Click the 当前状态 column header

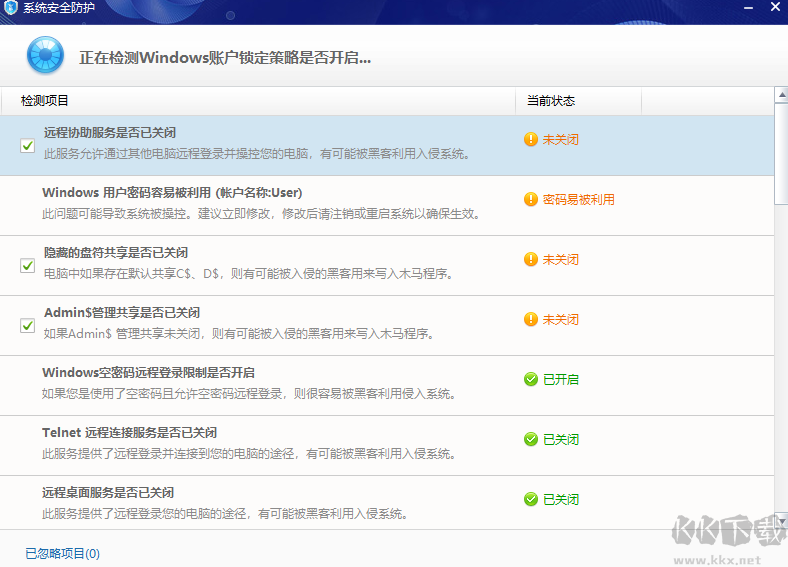(x=551, y=101)
